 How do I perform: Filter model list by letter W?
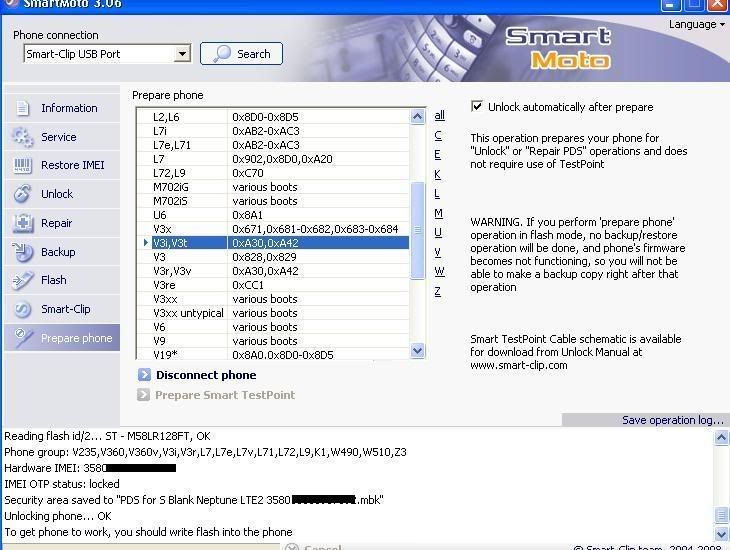tap(439, 271)
